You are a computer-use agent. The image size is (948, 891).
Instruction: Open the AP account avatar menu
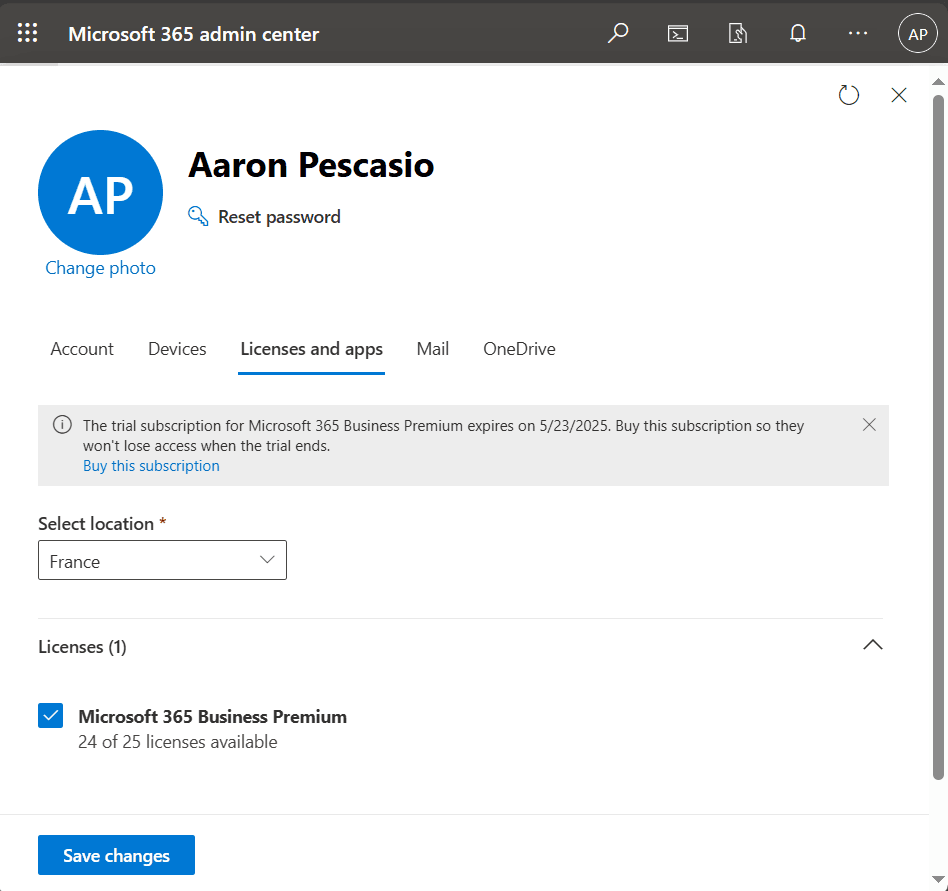(917, 33)
